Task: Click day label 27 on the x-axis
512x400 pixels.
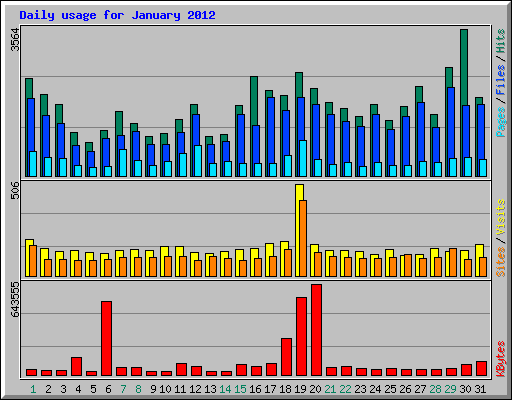Action: coord(420,389)
